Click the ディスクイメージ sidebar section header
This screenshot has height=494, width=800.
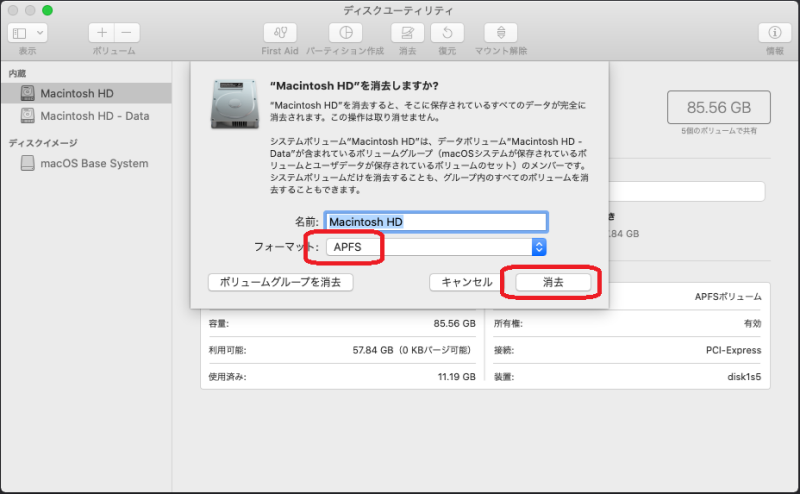[43, 143]
